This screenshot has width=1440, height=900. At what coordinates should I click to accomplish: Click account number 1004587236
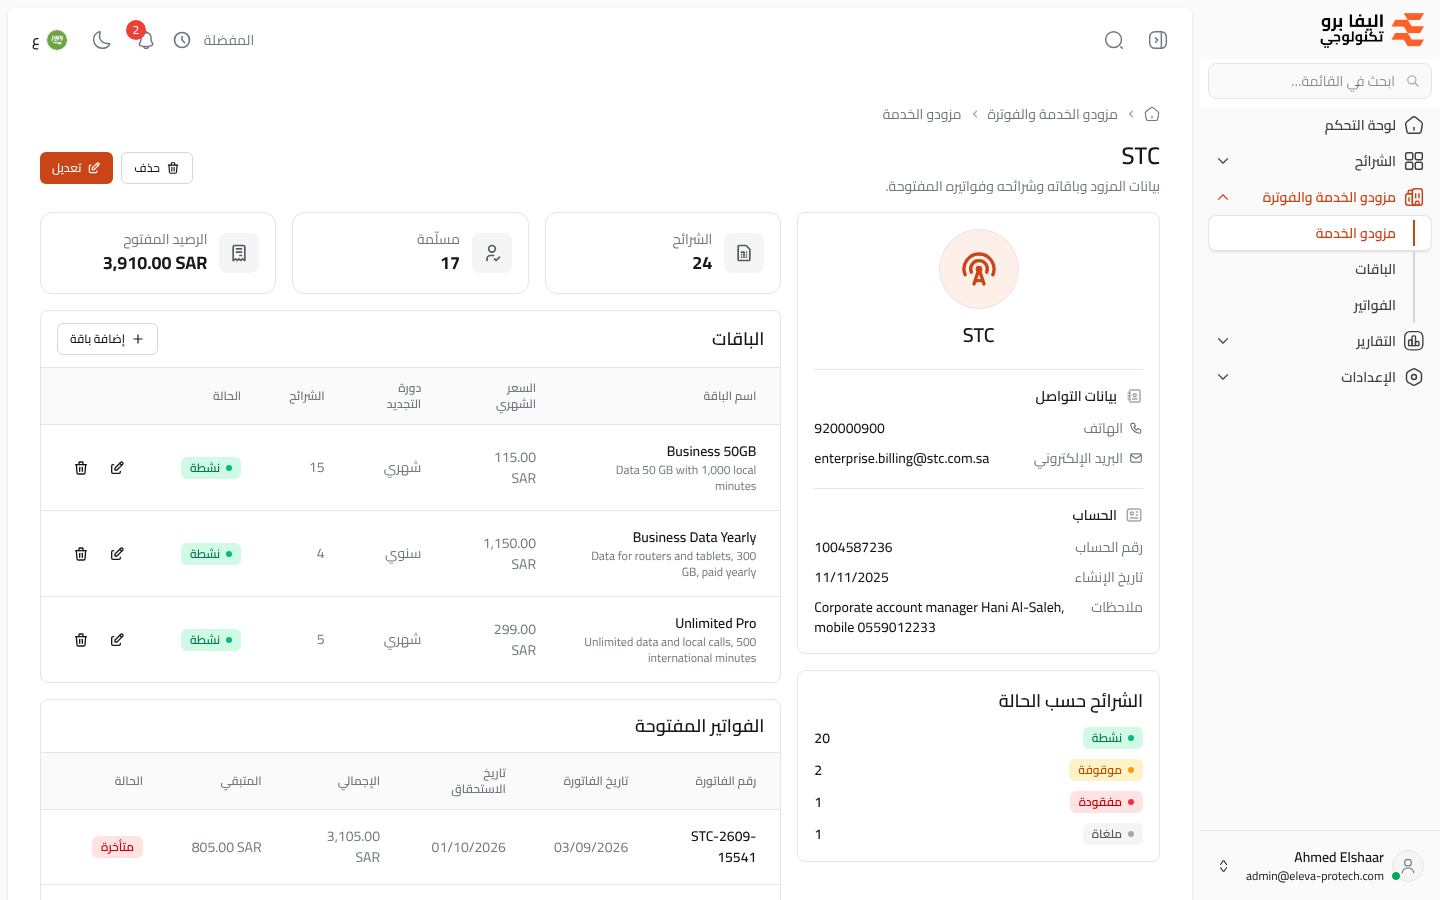[853, 547]
